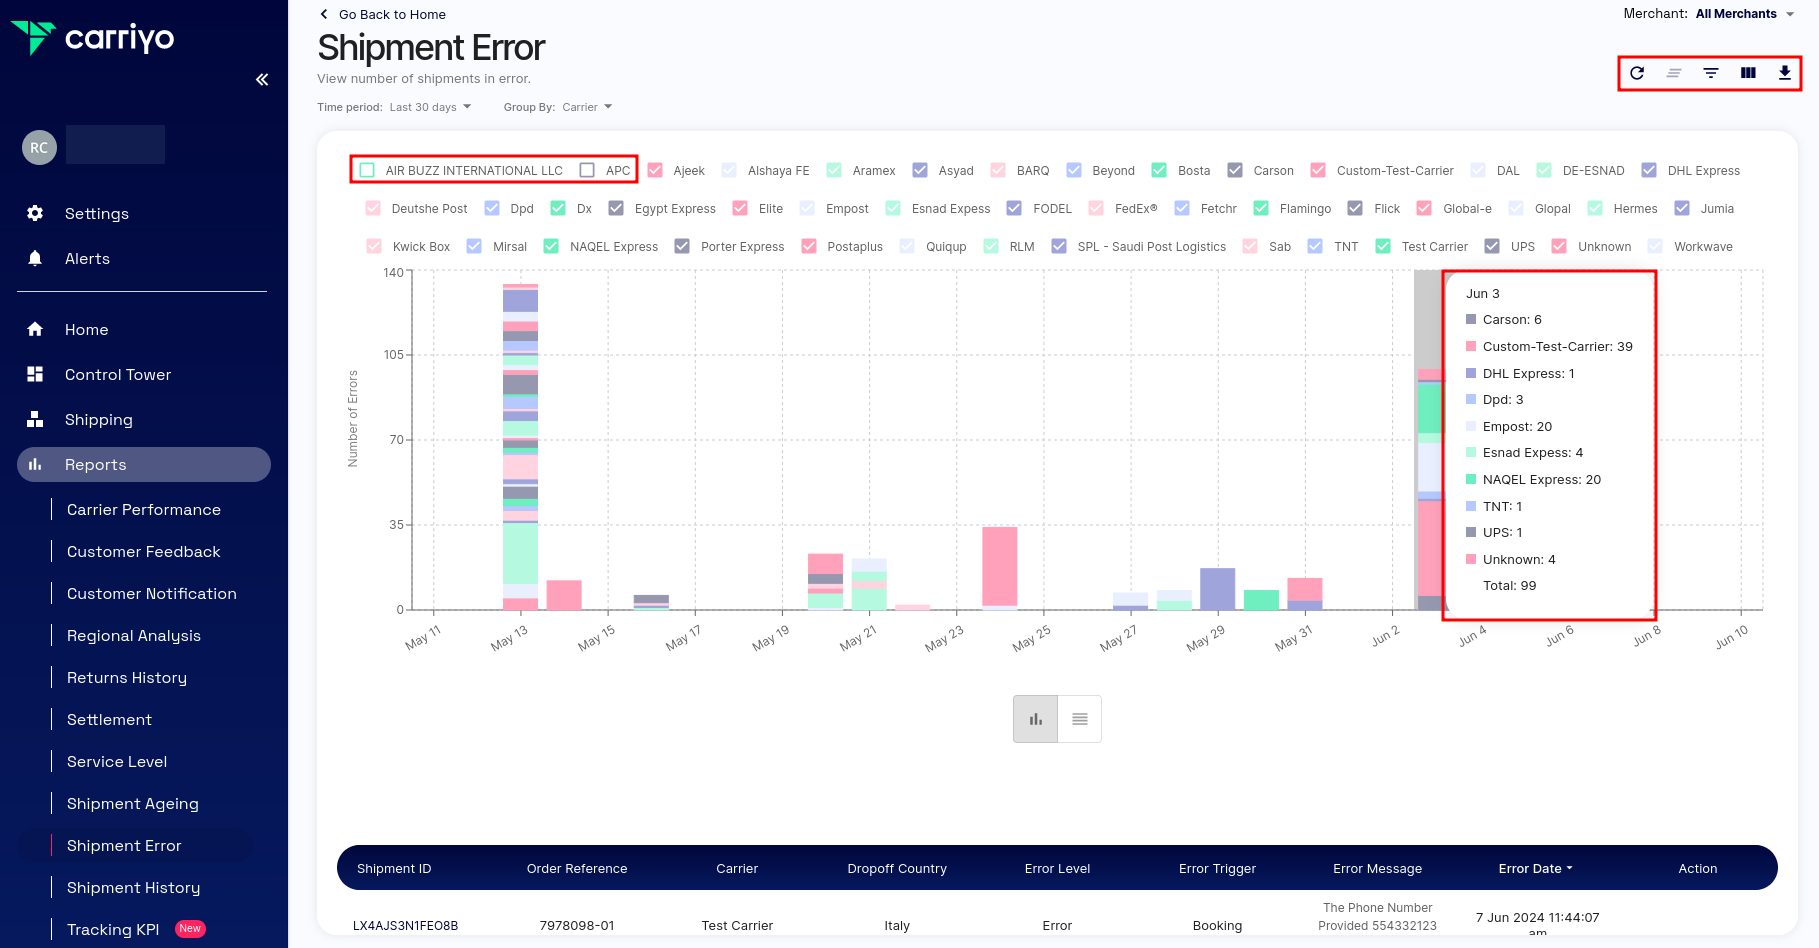Click the Control Tower dashboard icon
Viewport: 1819px width, 948px height.
(x=35, y=374)
